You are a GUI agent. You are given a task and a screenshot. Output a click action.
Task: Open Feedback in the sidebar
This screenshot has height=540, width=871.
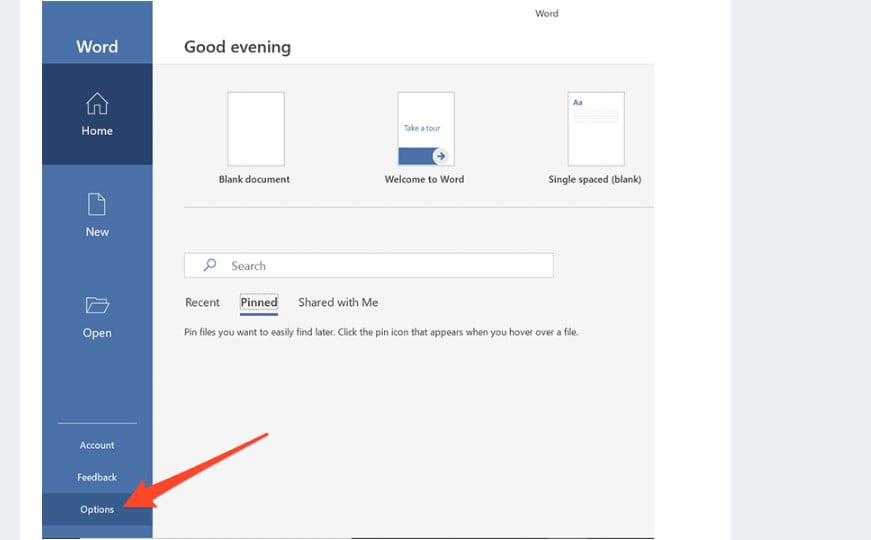[x=97, y=477]
